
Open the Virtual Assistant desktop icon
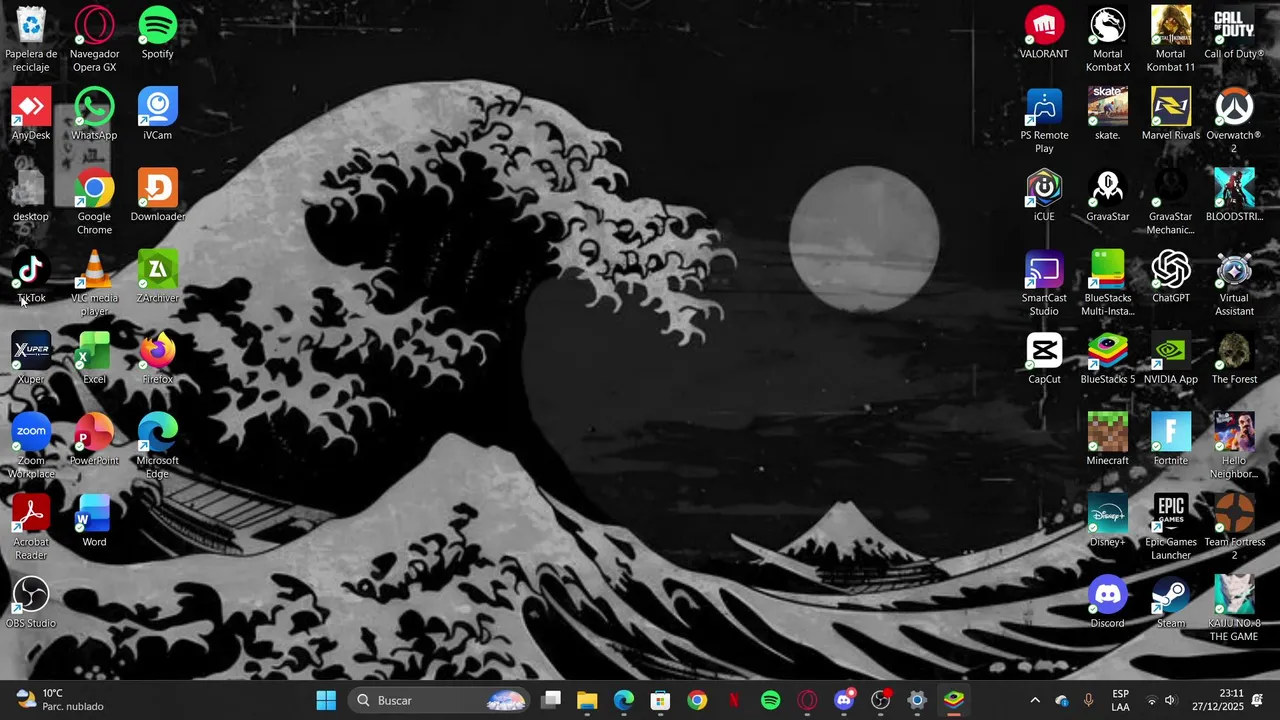(x=1234, y=283)
